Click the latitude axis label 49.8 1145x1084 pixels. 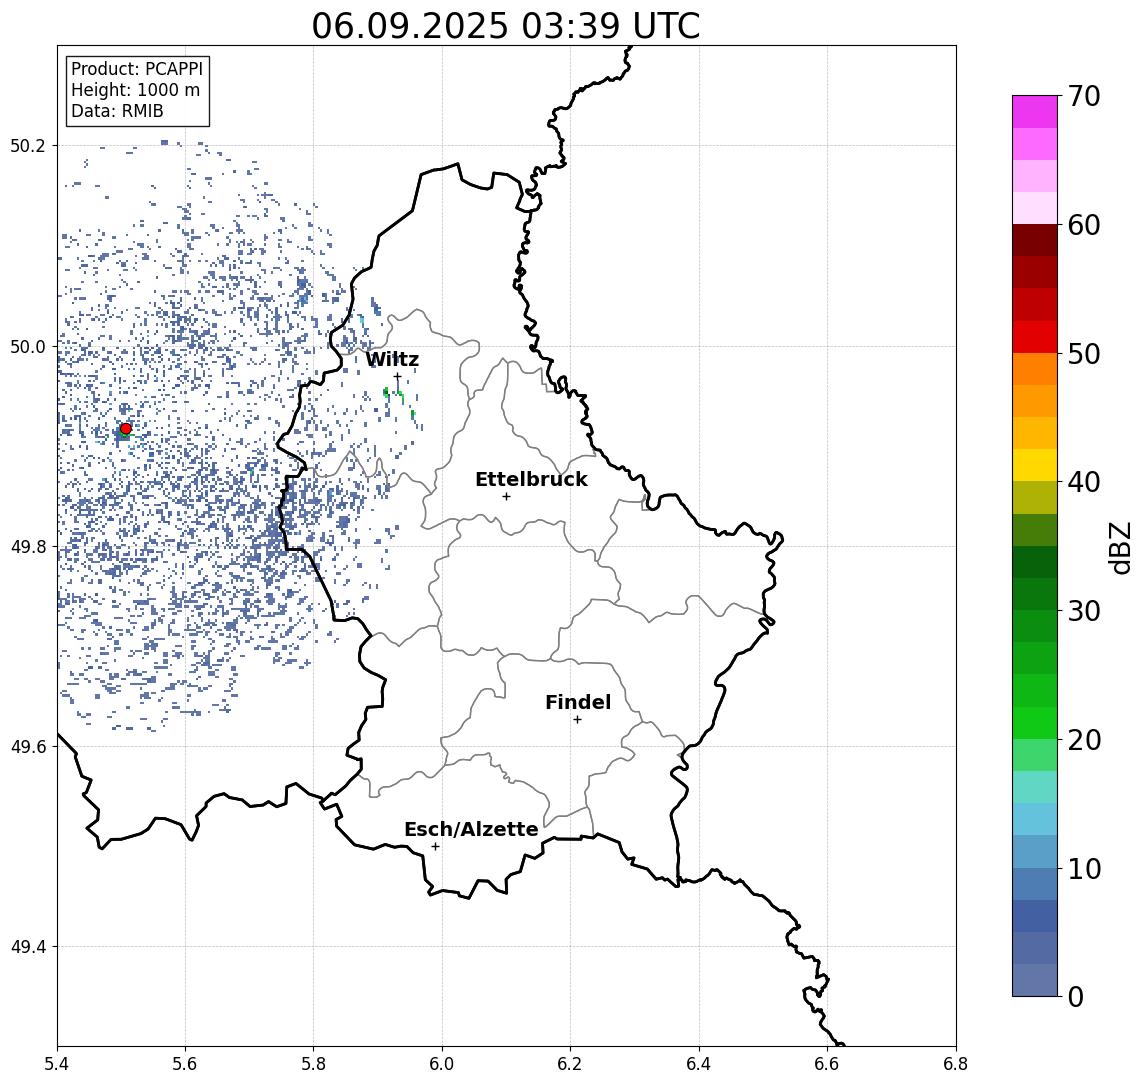pos(28,546)
